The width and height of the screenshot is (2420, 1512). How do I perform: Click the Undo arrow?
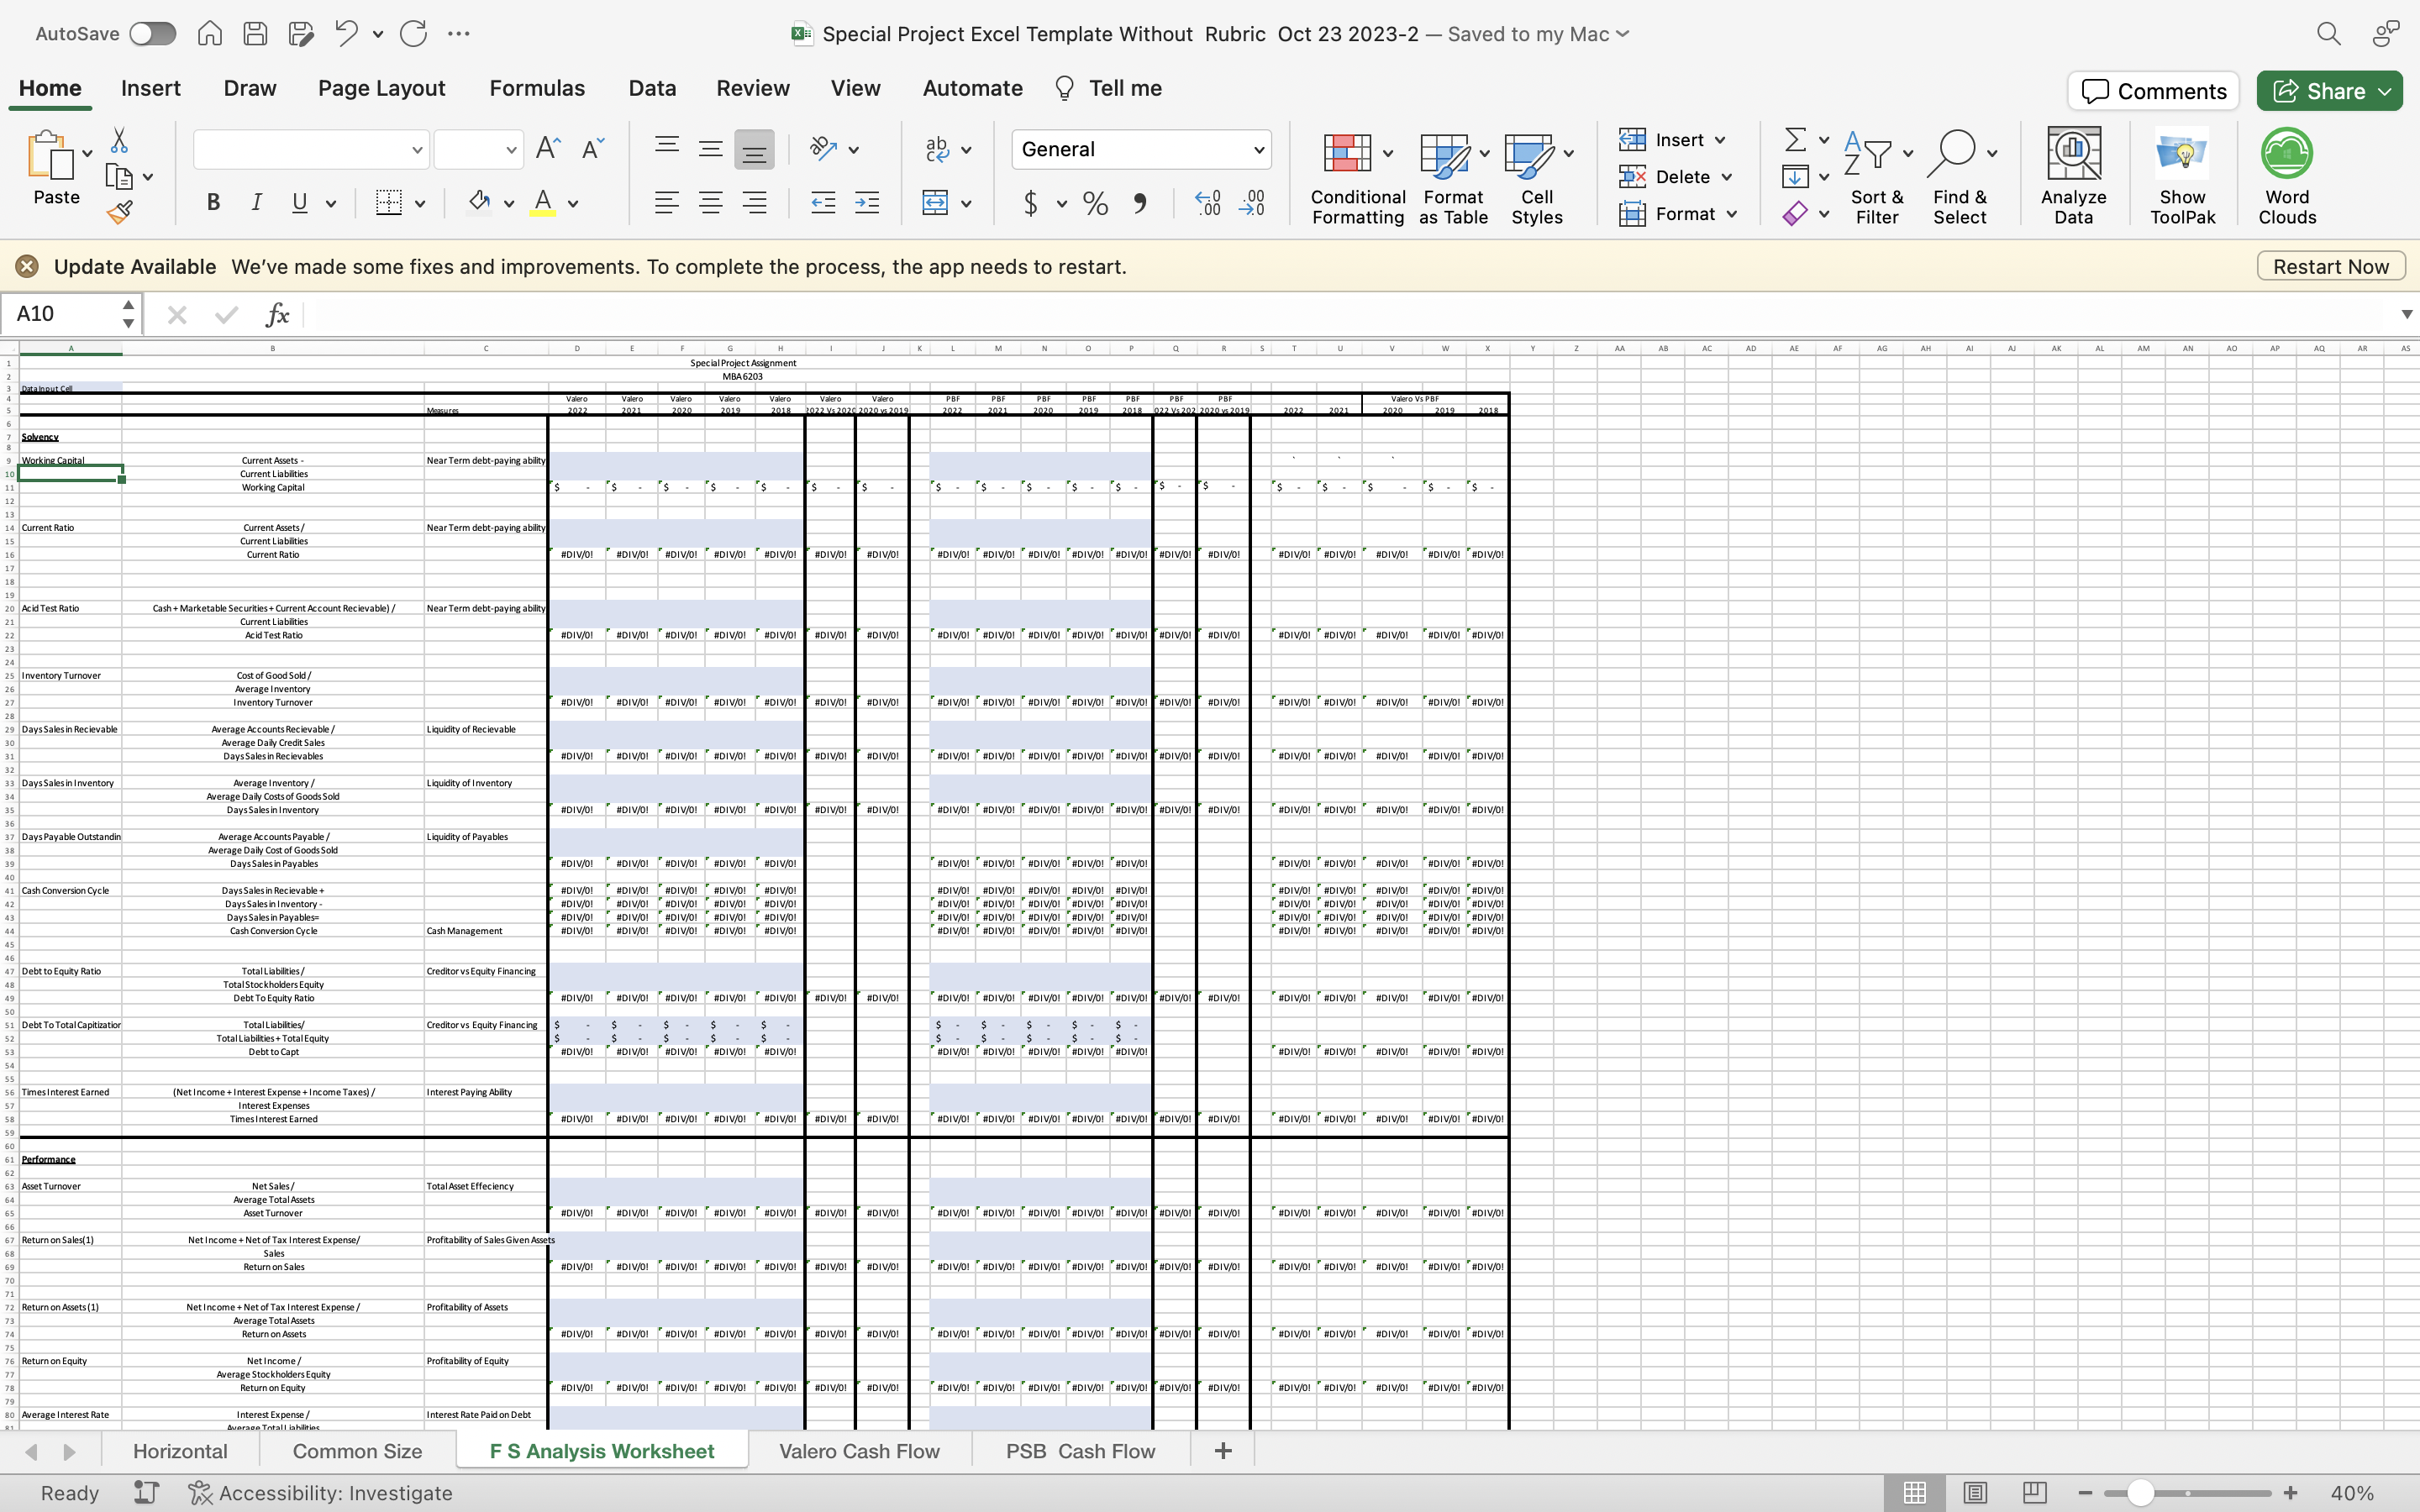click(x=346, y=34)
